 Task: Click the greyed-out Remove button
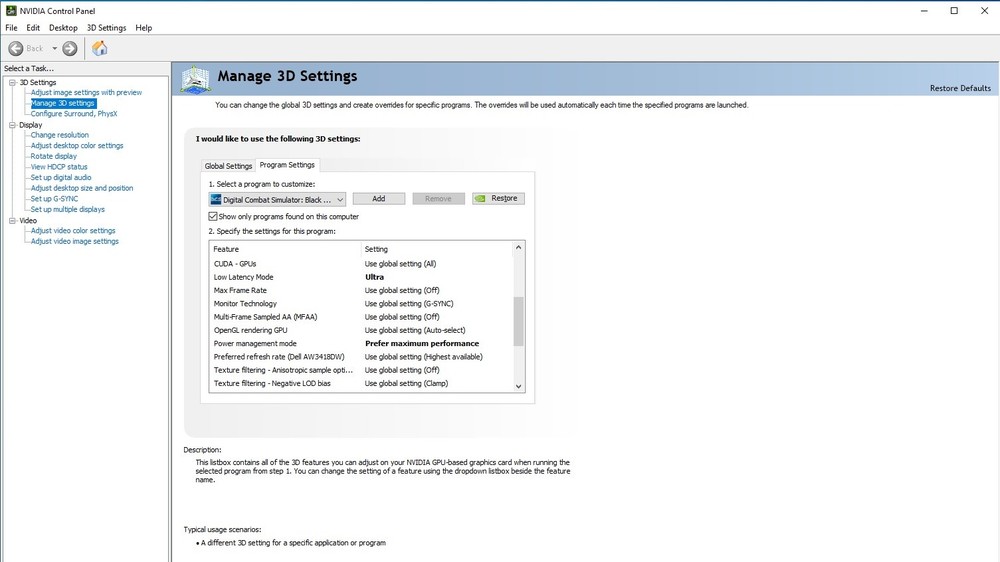[x=438, y=198]
